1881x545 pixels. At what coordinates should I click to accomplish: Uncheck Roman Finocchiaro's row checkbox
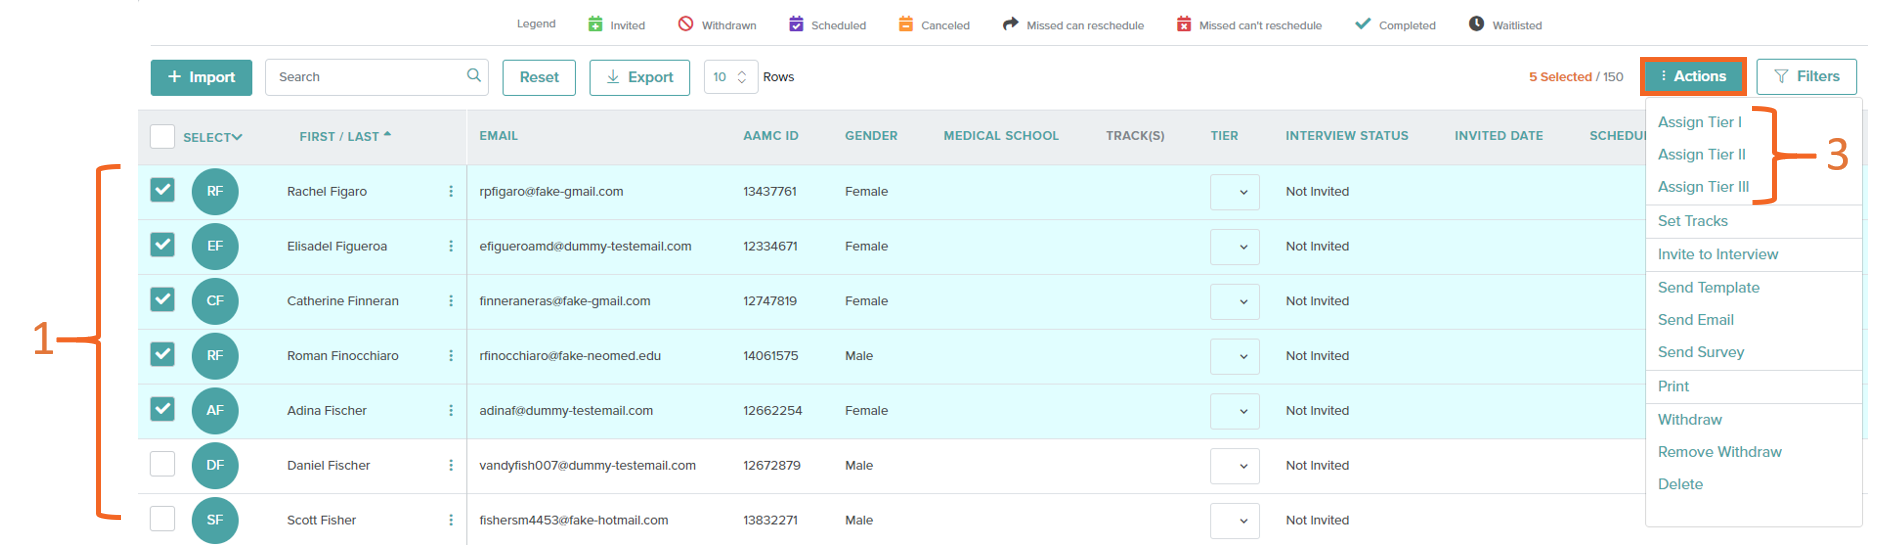162,355
